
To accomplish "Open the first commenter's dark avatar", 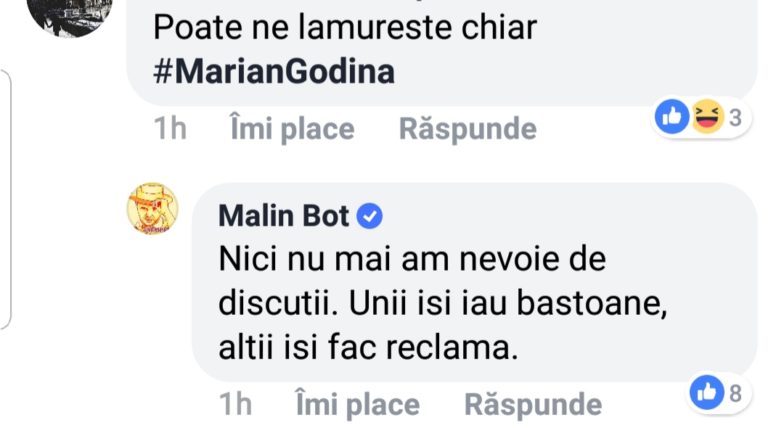I will tap(66, 14).
